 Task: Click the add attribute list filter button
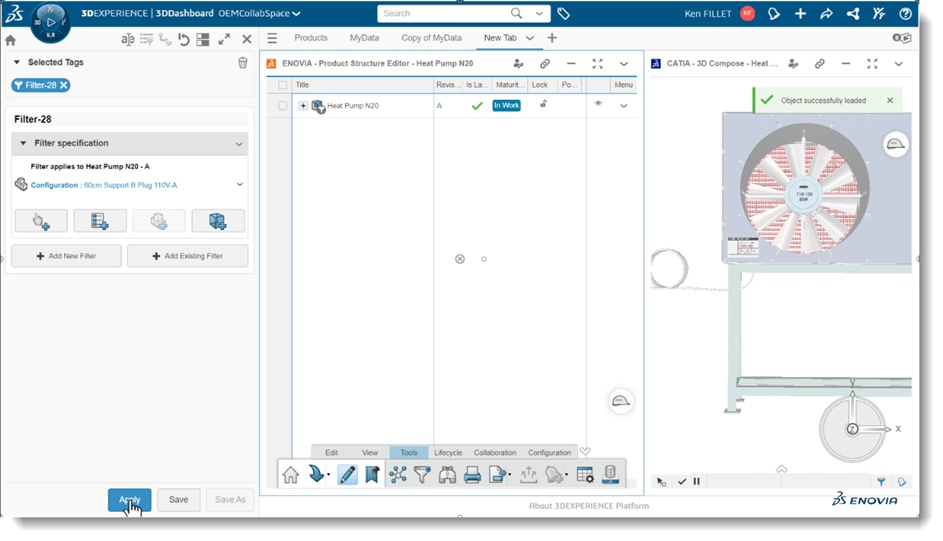[100, 221]
